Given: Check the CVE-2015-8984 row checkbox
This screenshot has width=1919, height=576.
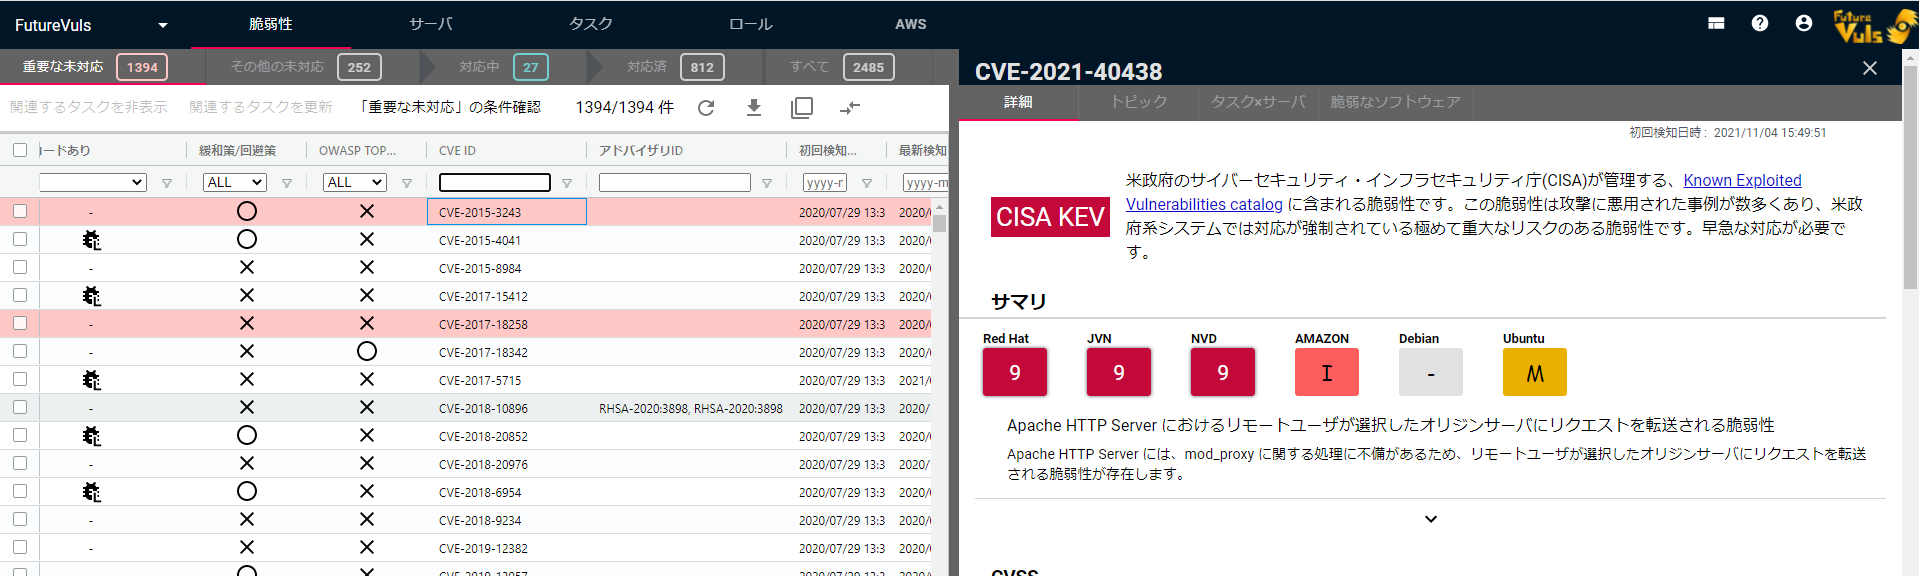Looking at the screenshot, I should point(20,267).
